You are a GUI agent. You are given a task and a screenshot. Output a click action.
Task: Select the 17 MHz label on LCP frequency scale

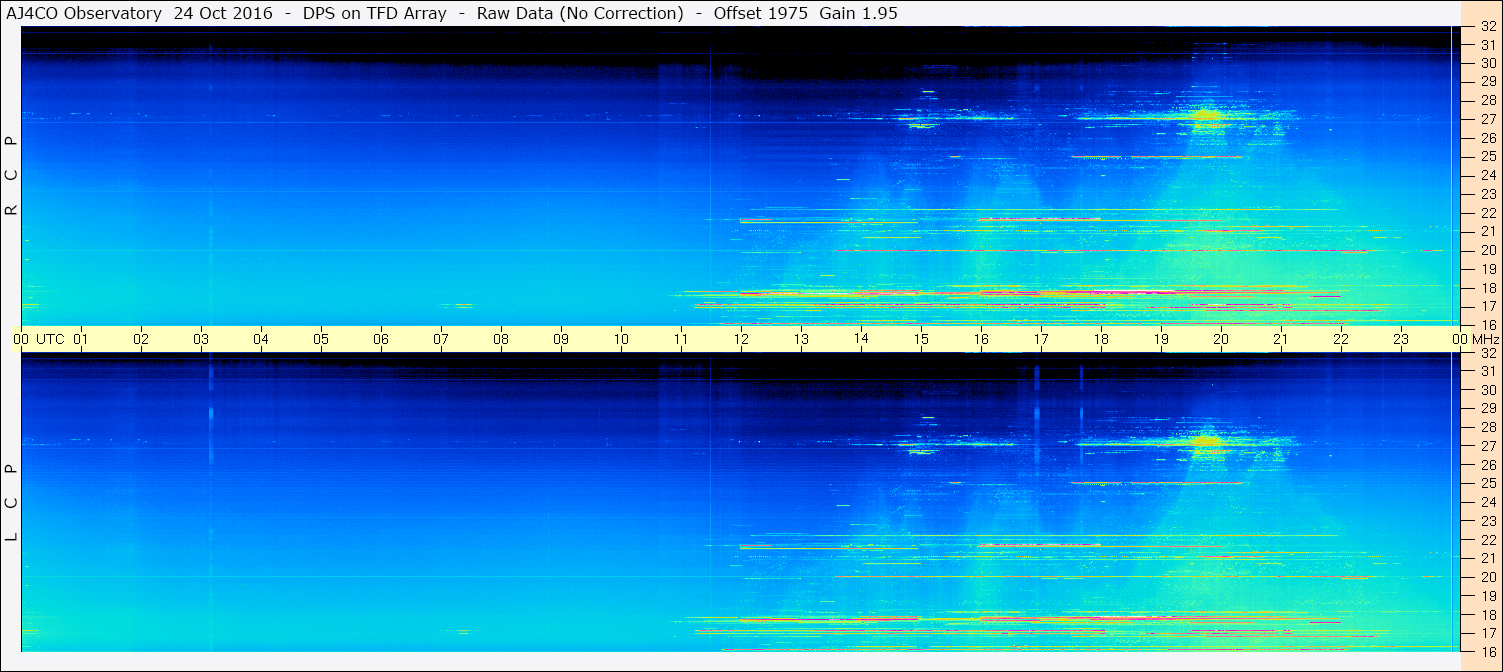[x=1488, y=632]
